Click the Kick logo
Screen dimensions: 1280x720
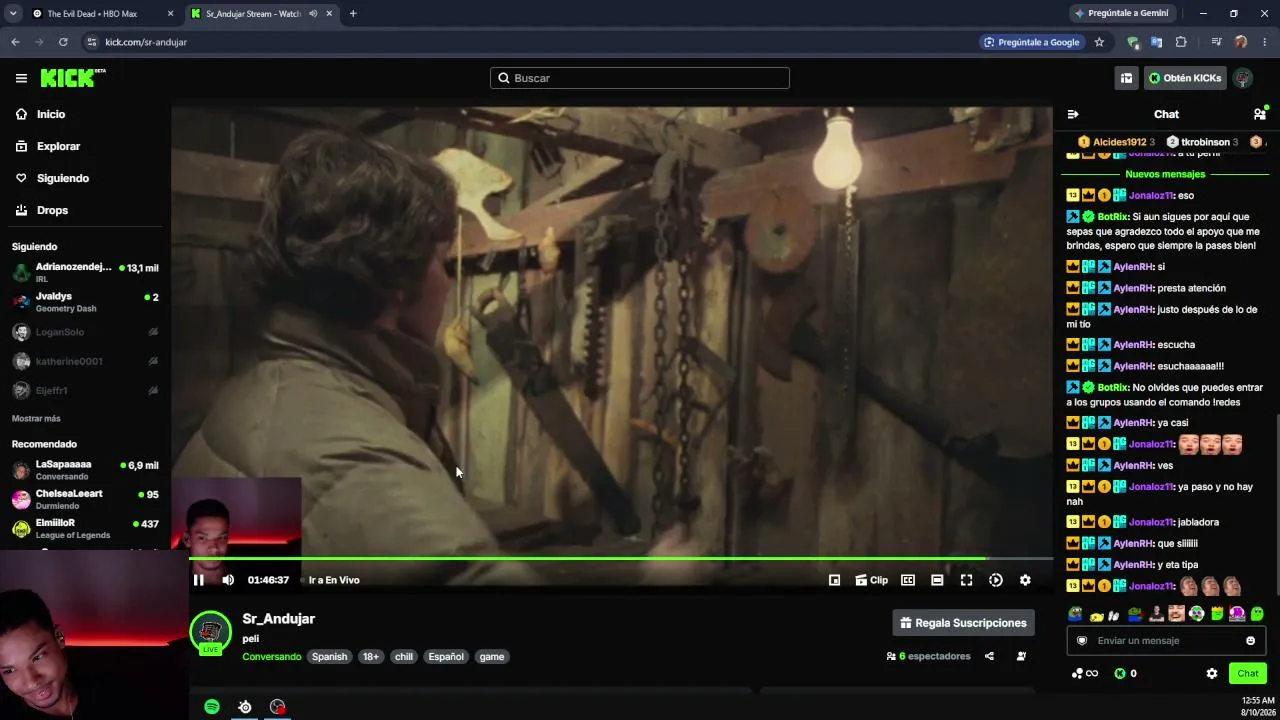73,78
